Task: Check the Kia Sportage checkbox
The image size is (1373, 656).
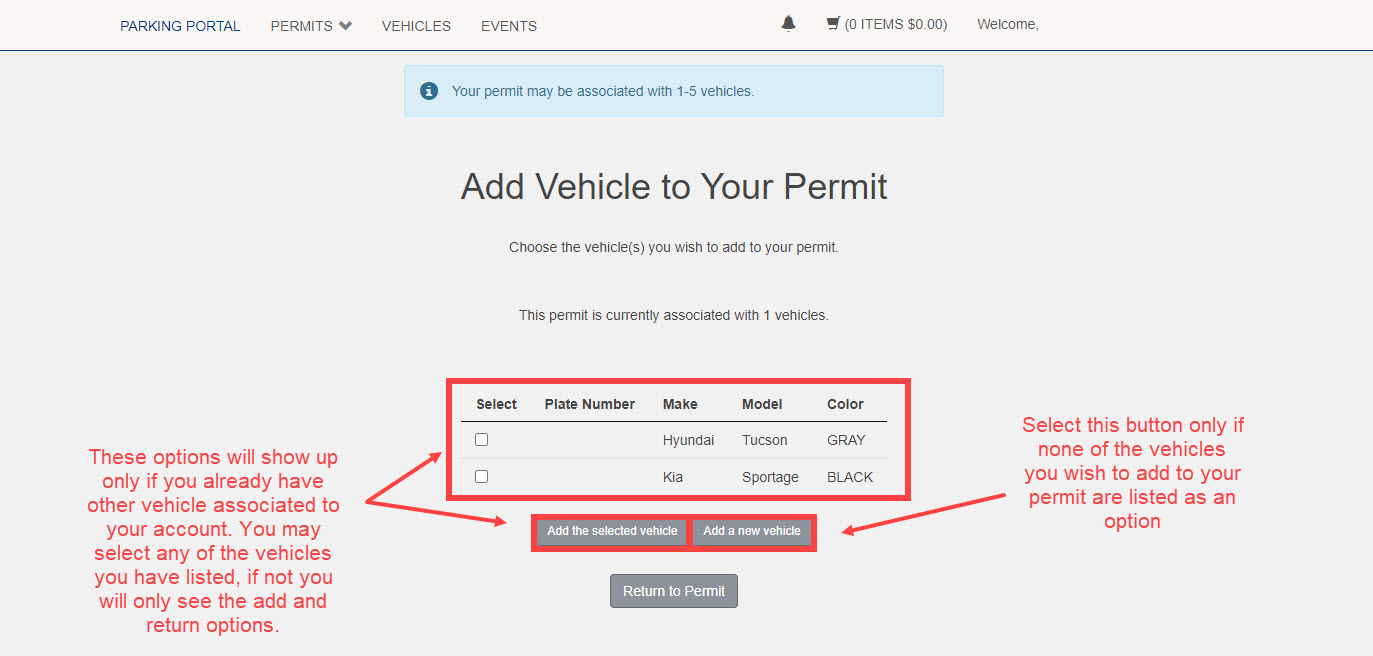Action: click(x=481, y=476)
